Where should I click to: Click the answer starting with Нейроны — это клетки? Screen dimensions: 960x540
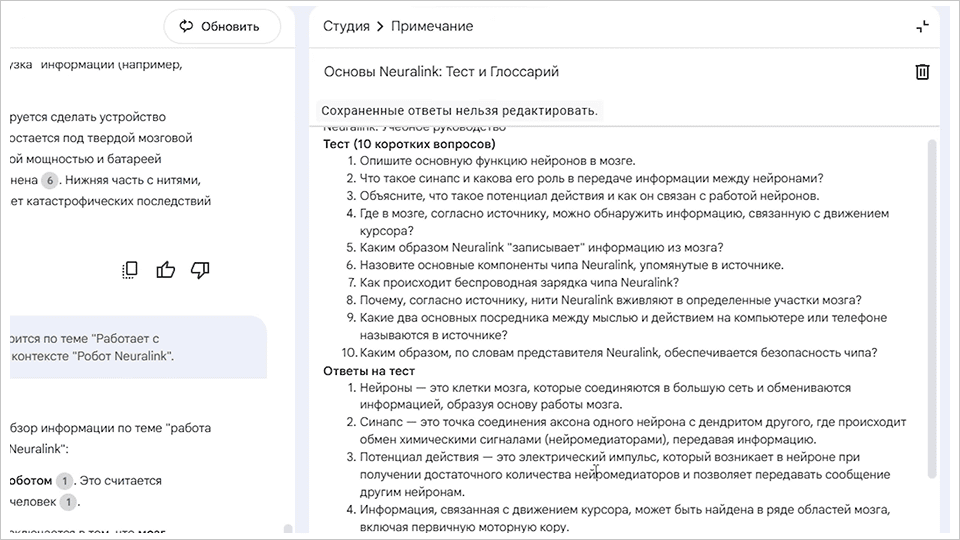605,396
